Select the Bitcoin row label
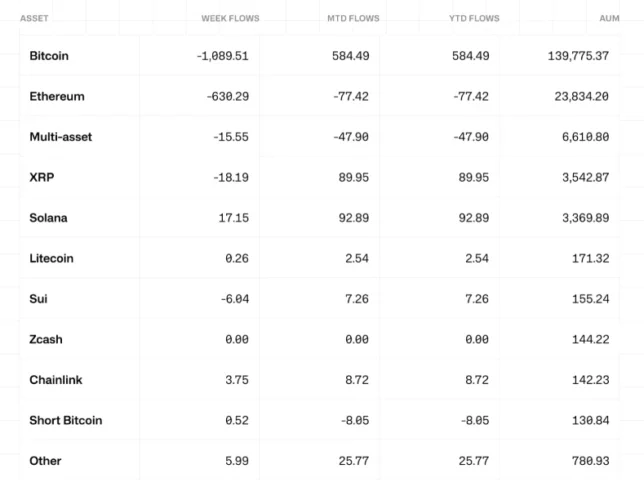Image resolution: width=644 pixels, height=480 pixels. point(49,56)
